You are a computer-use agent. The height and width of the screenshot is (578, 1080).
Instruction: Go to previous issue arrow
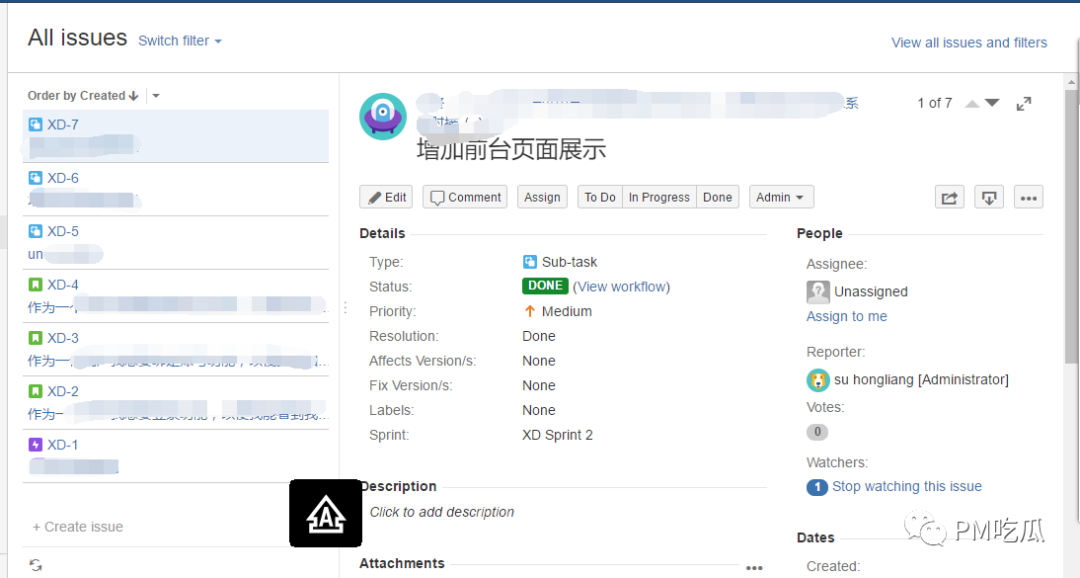(x=972, y=103)
